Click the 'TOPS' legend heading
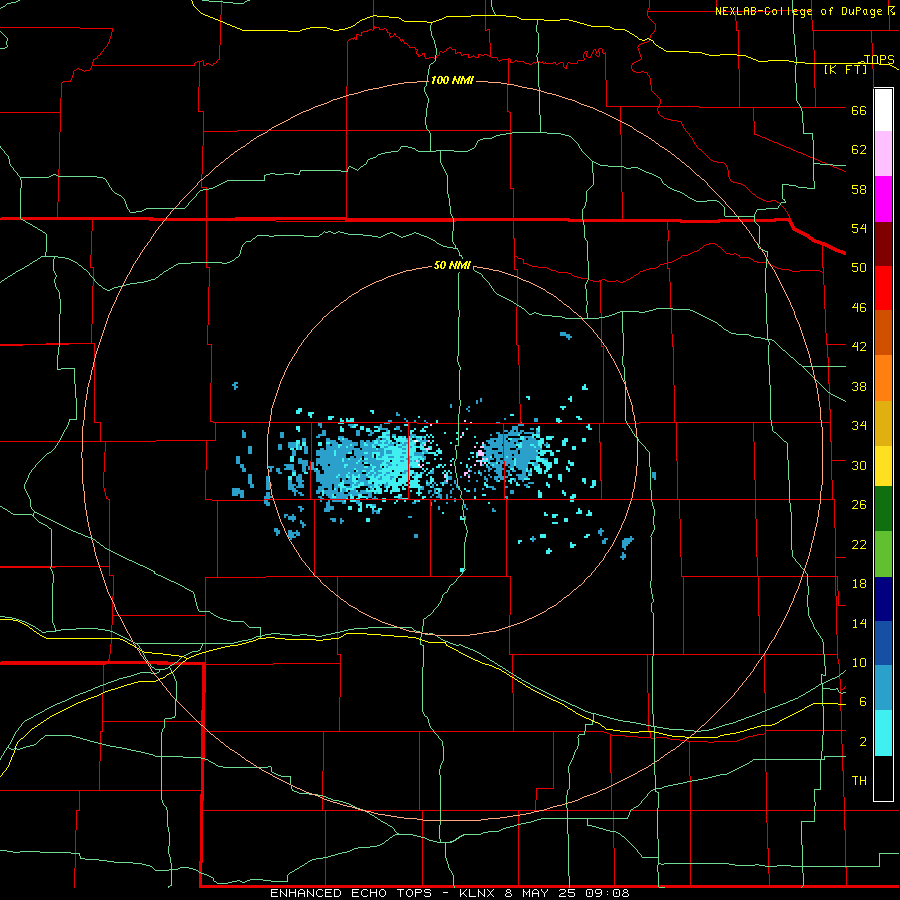This screenshot has width=900, height=900. pyautogui.click(x=879, y=59)
